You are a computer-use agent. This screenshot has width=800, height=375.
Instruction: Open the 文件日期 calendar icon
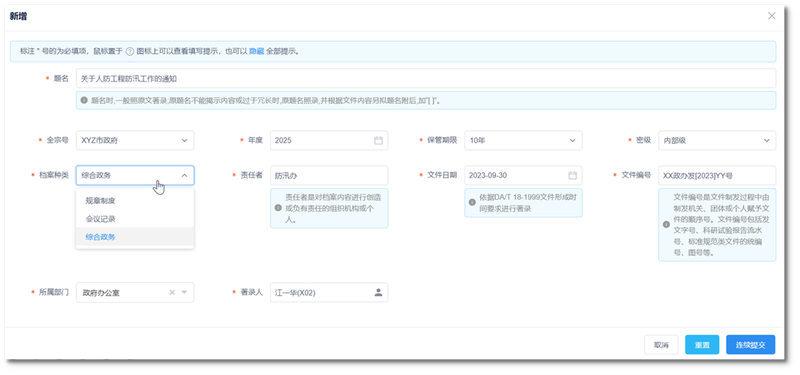(x=572, y=175)
